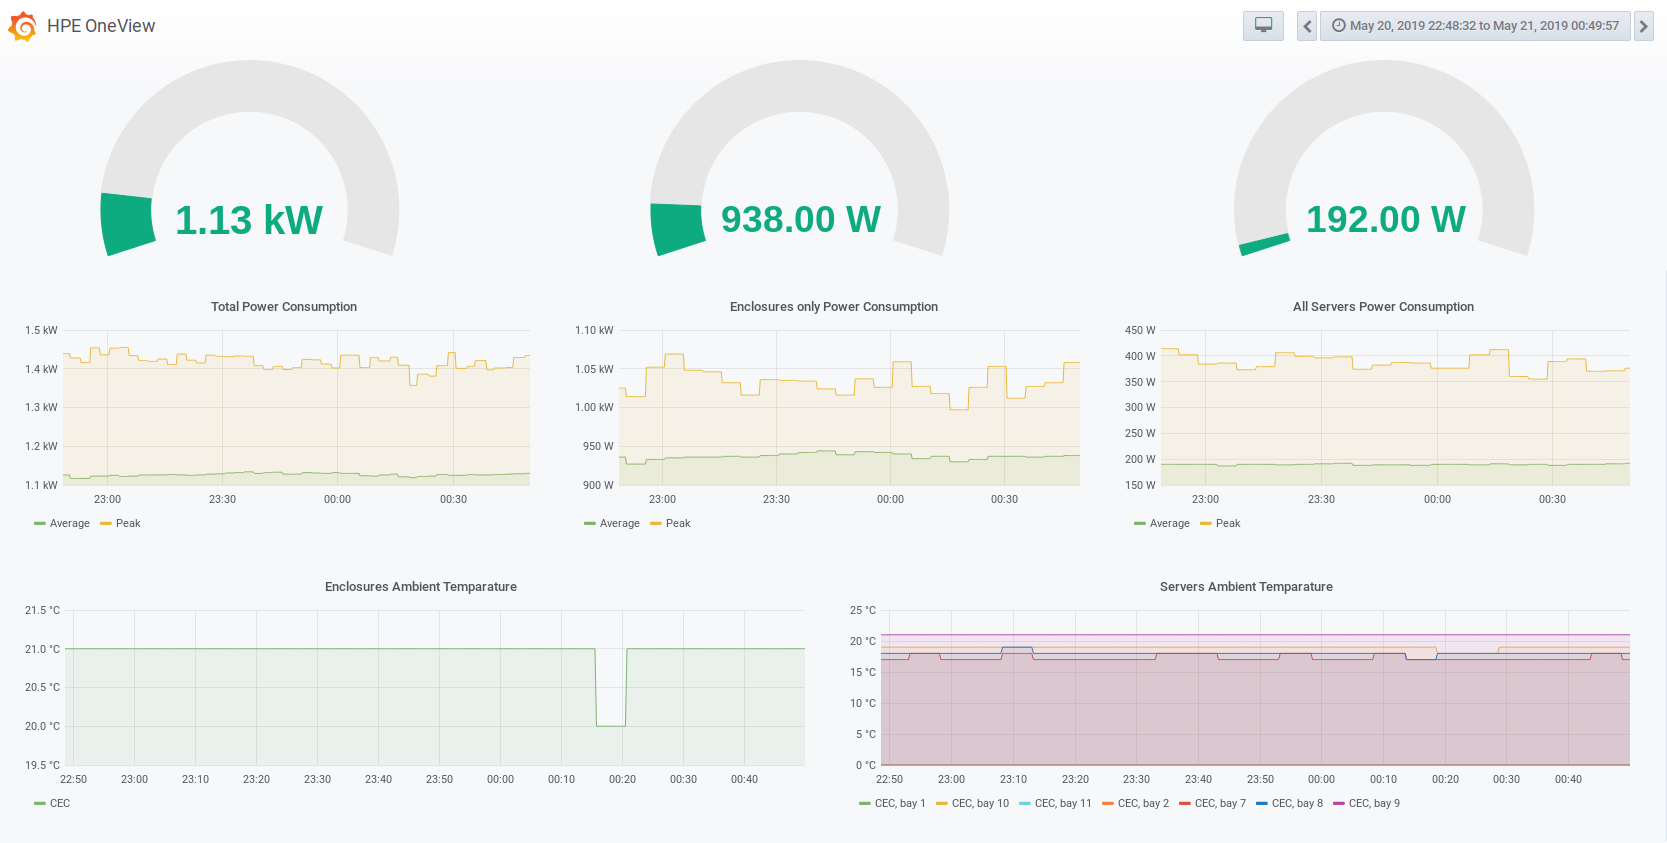This screenshot has width=1667, height=843.
Task: Toggle the monitor view mode icon
Action: (x=1263, y=26)
